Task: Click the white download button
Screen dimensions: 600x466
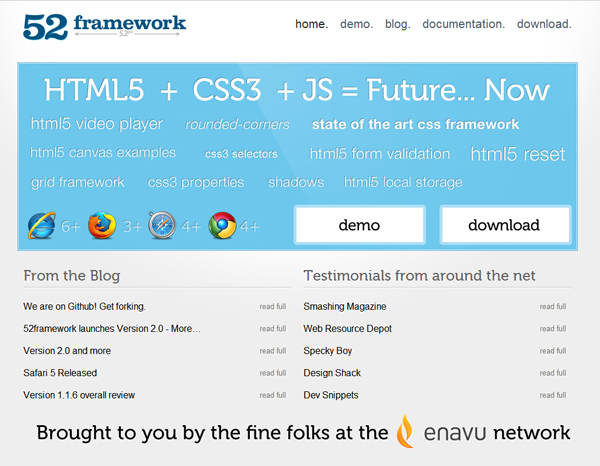Action: (x=505, y=225)
